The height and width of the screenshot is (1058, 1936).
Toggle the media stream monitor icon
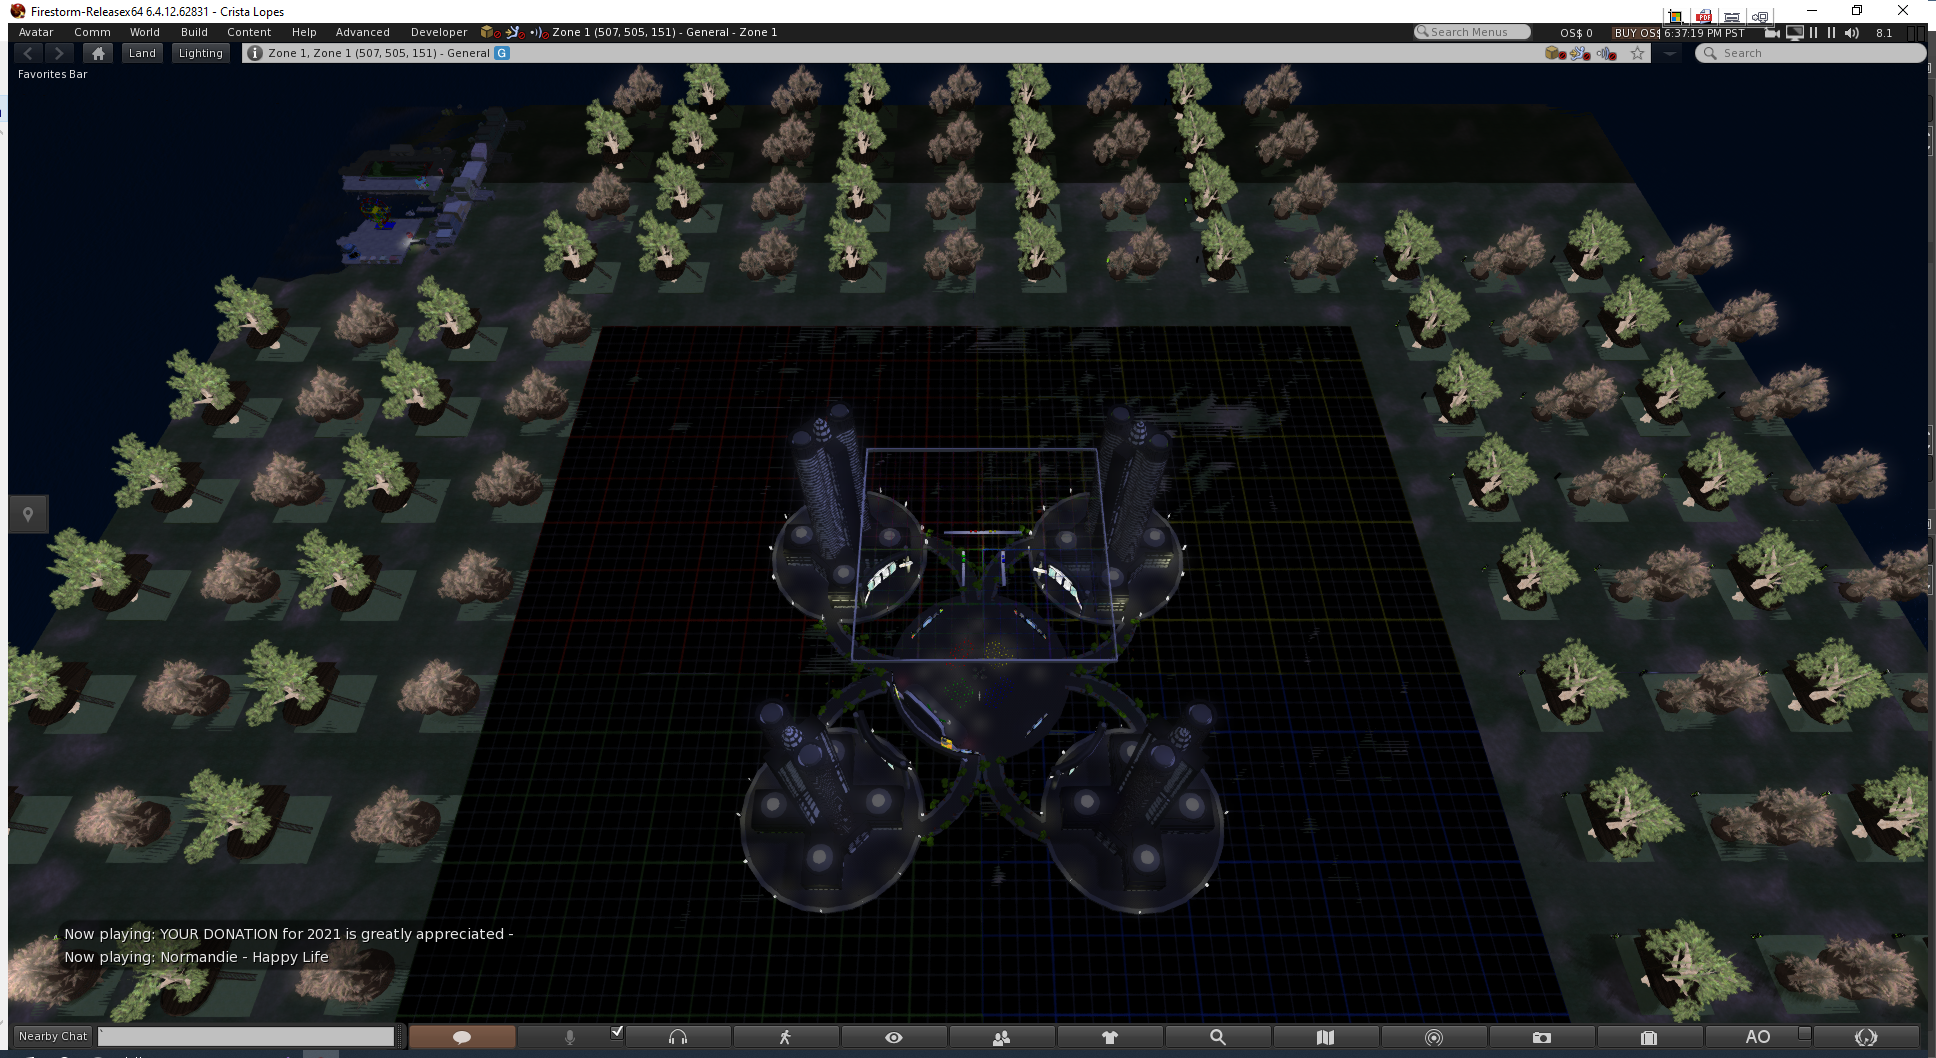pyautogui.click(x=1795, y=32)
